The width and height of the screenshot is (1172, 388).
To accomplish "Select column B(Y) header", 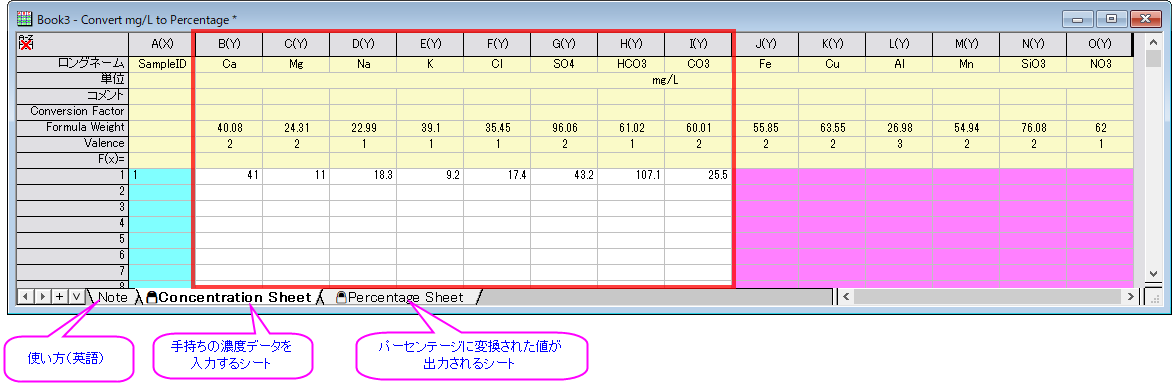I will [x=229, y=44].
